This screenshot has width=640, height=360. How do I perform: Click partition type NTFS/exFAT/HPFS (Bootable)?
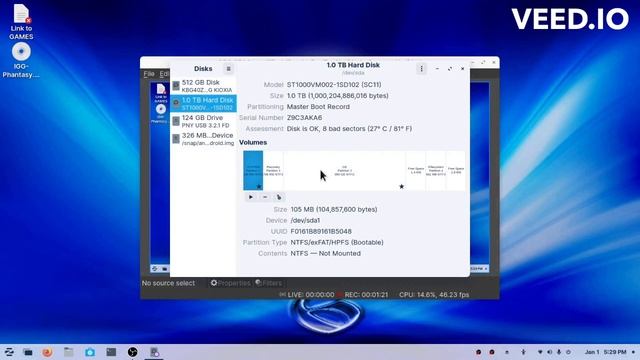[x=337, y=242]
